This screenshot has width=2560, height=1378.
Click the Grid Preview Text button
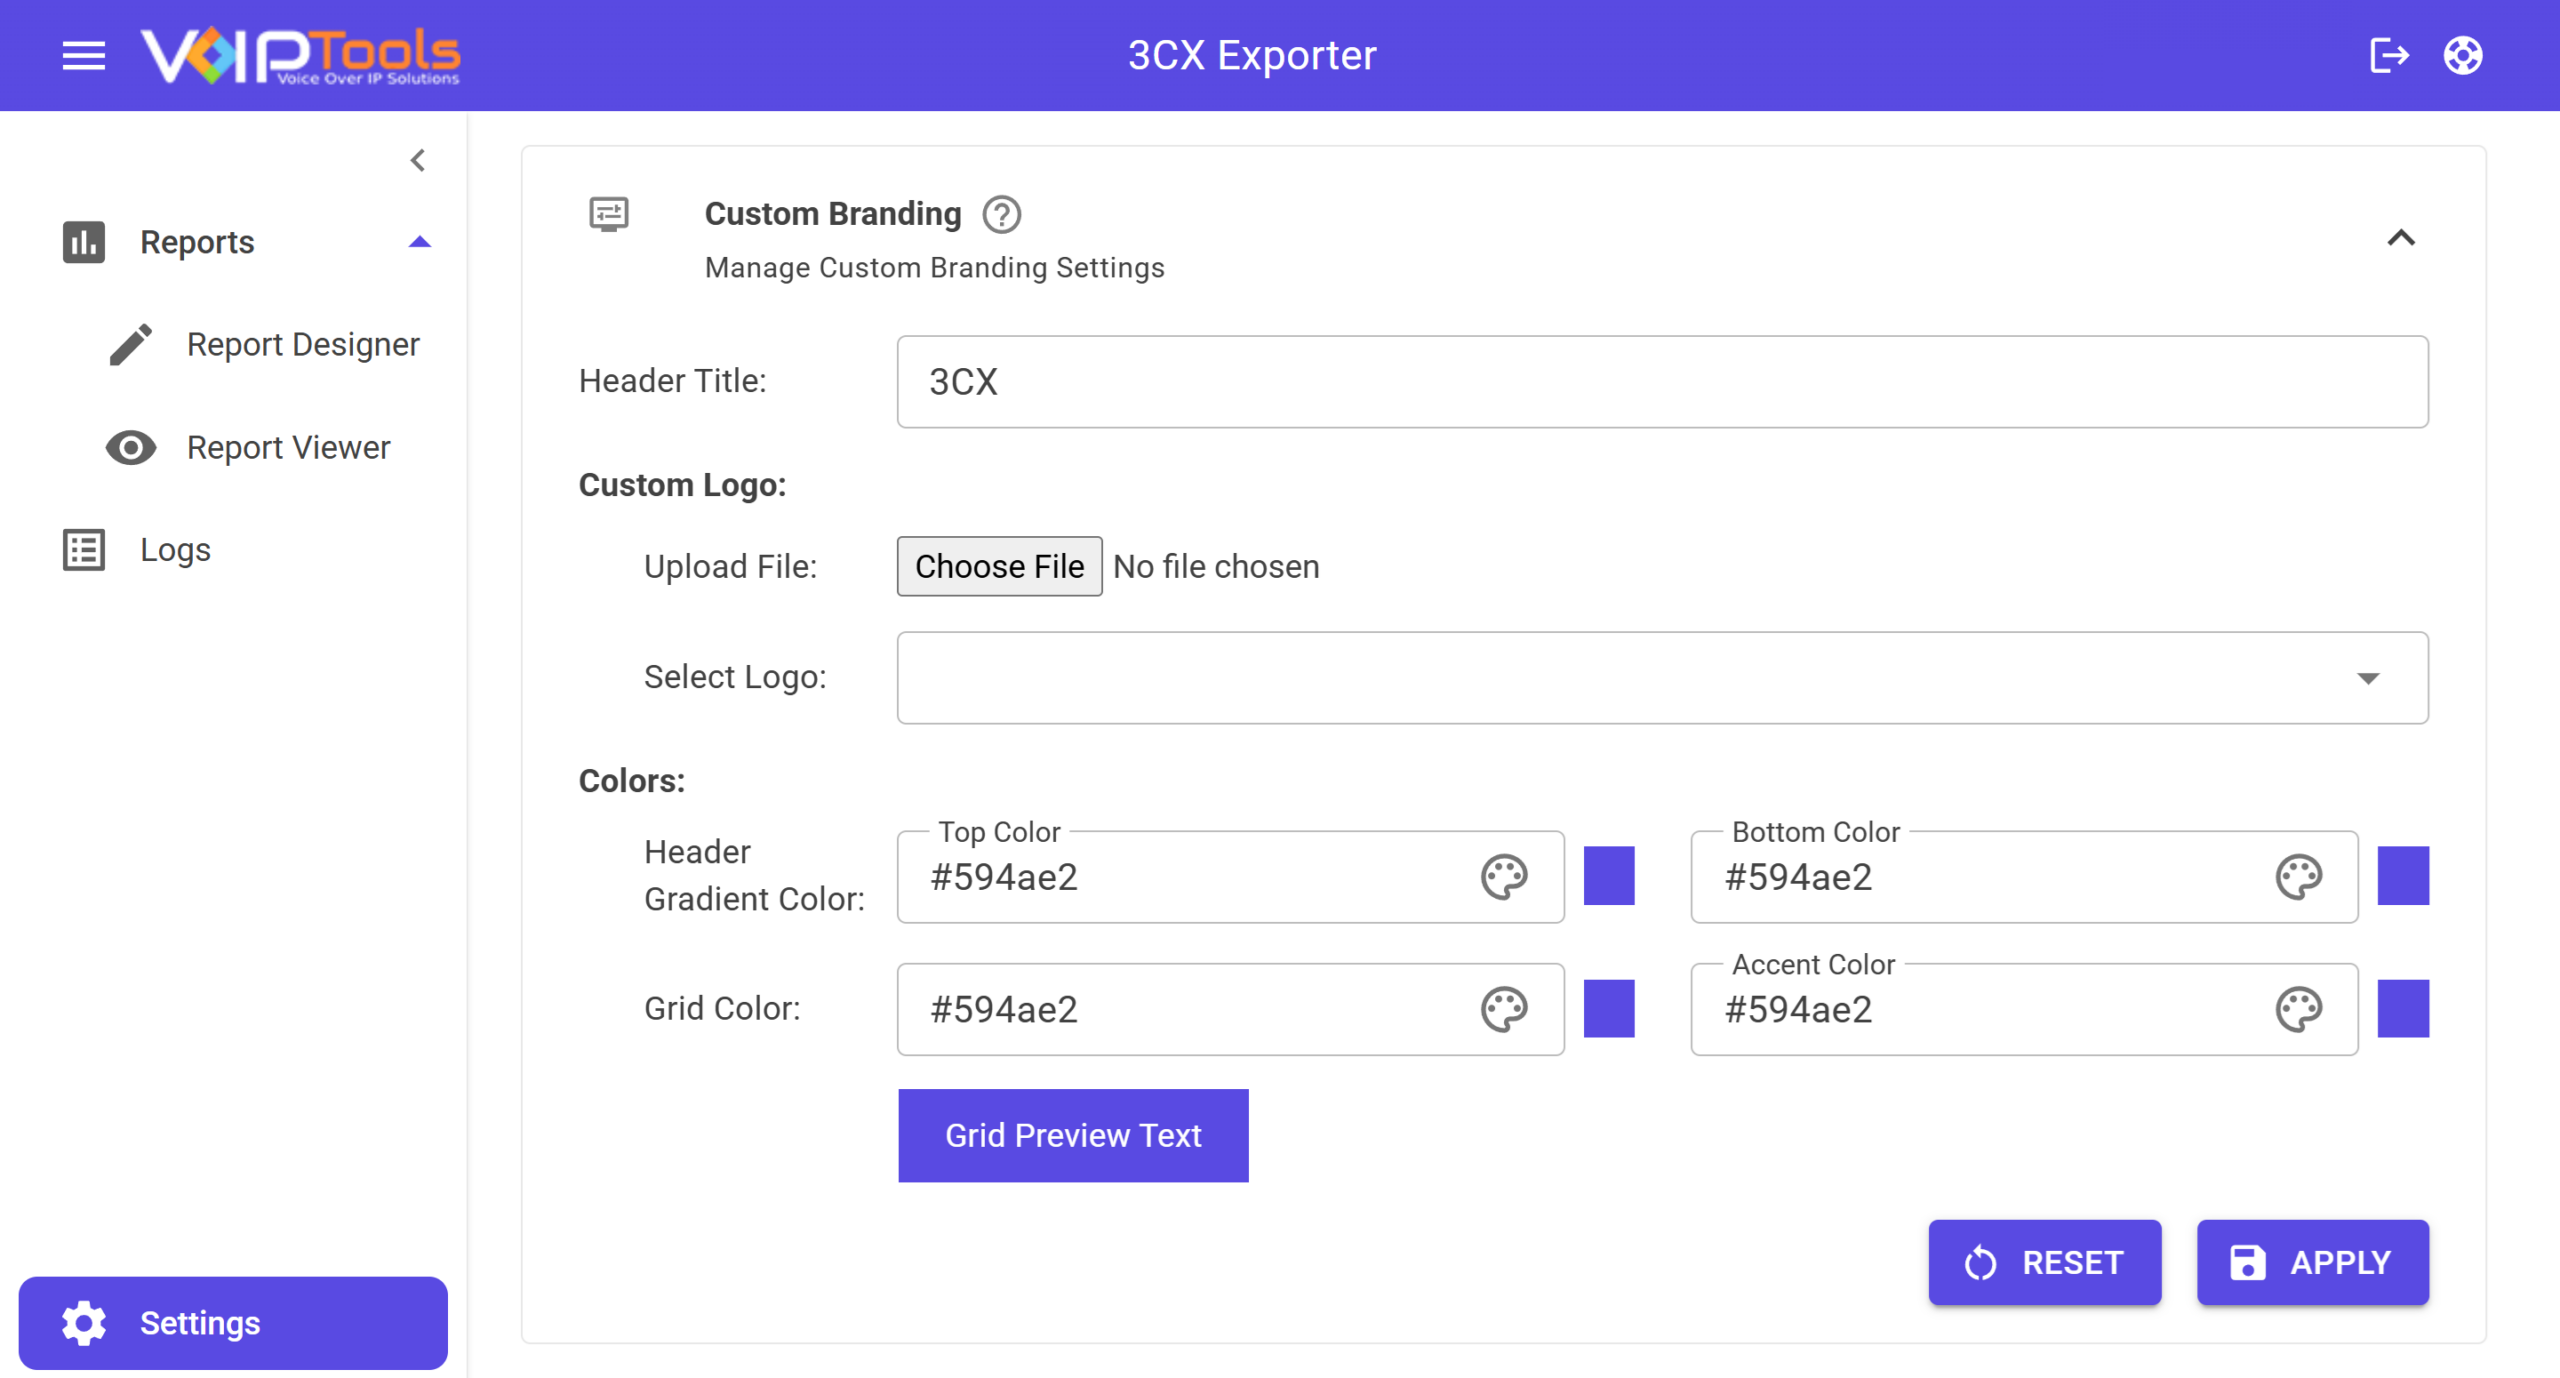pyautogui.click(x=1073, y=1136)
